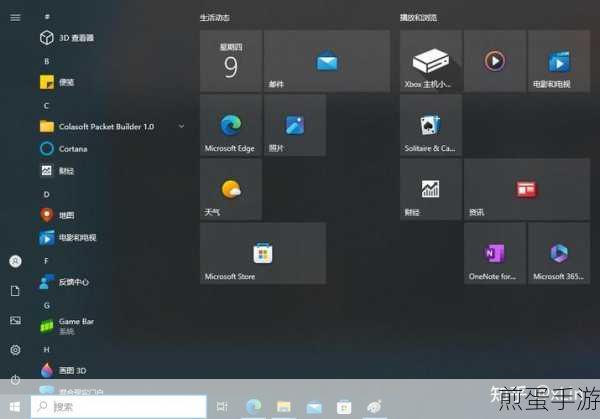Screen dimensions: 600x419
Task: Open the 3D Viewer app
Action: [67, 37]
